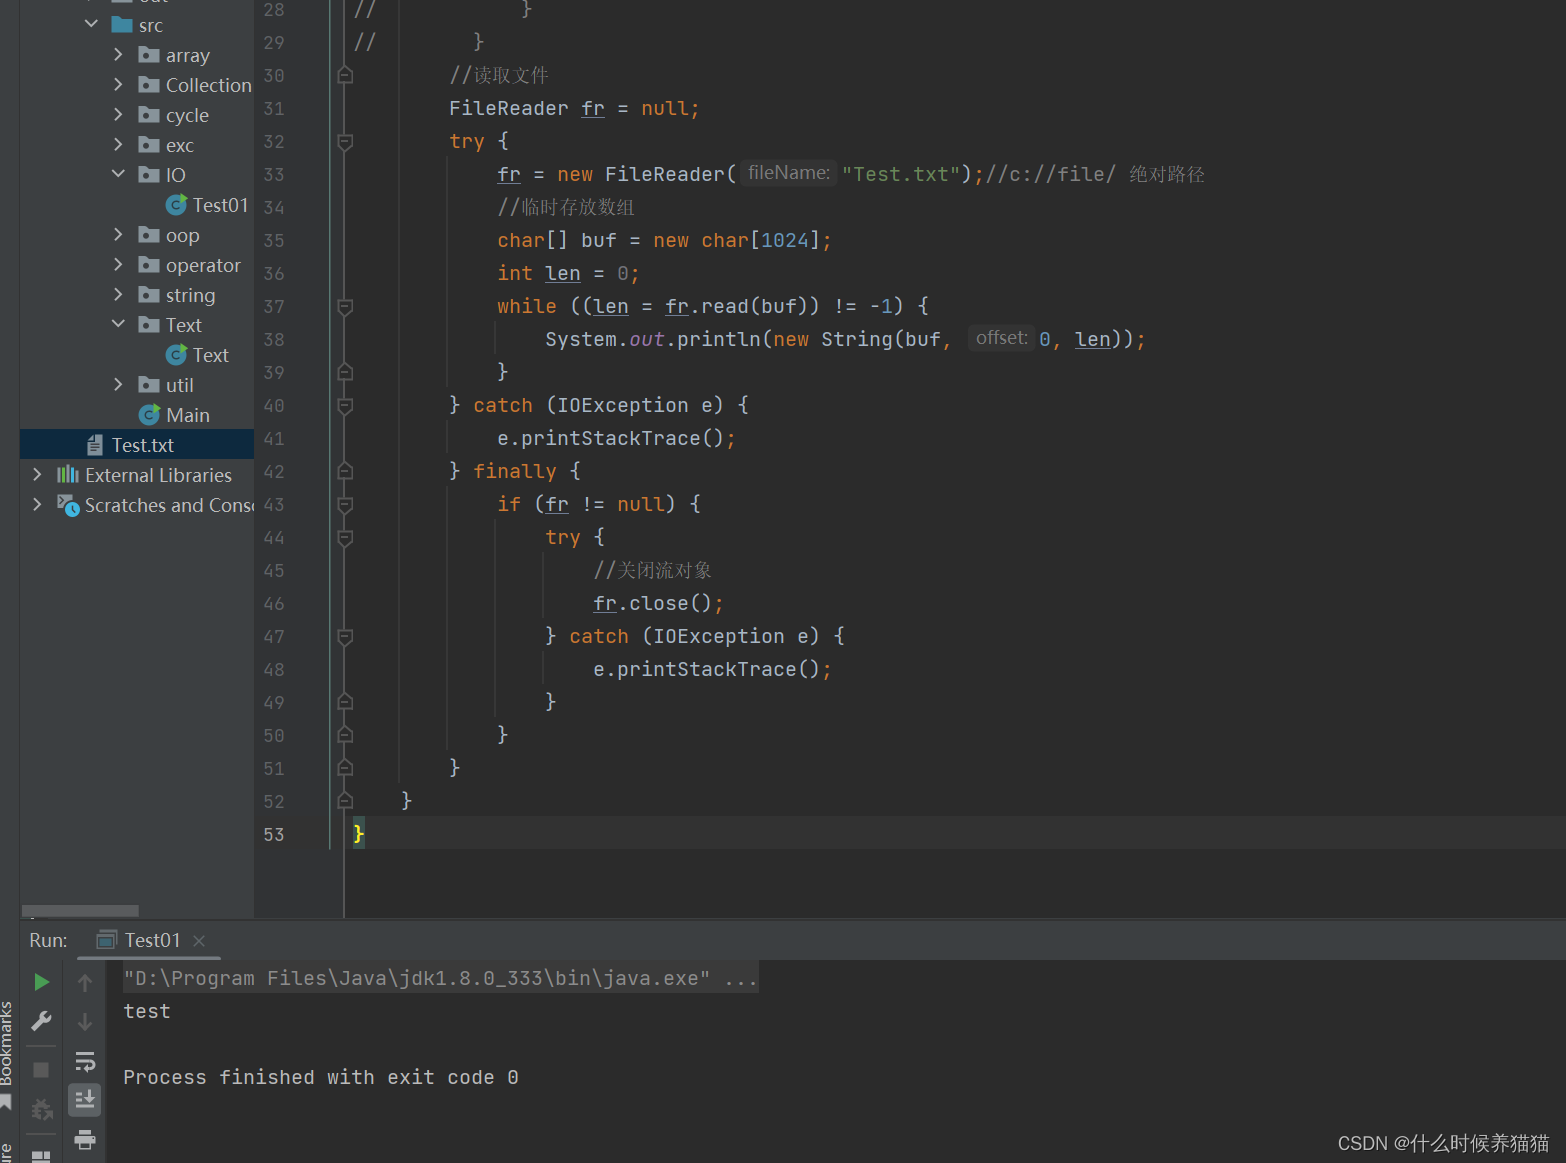The width and height of the screenshot is (1566, 1163).
Task: Close the Test01 run tab
Action: click(198, 940)
